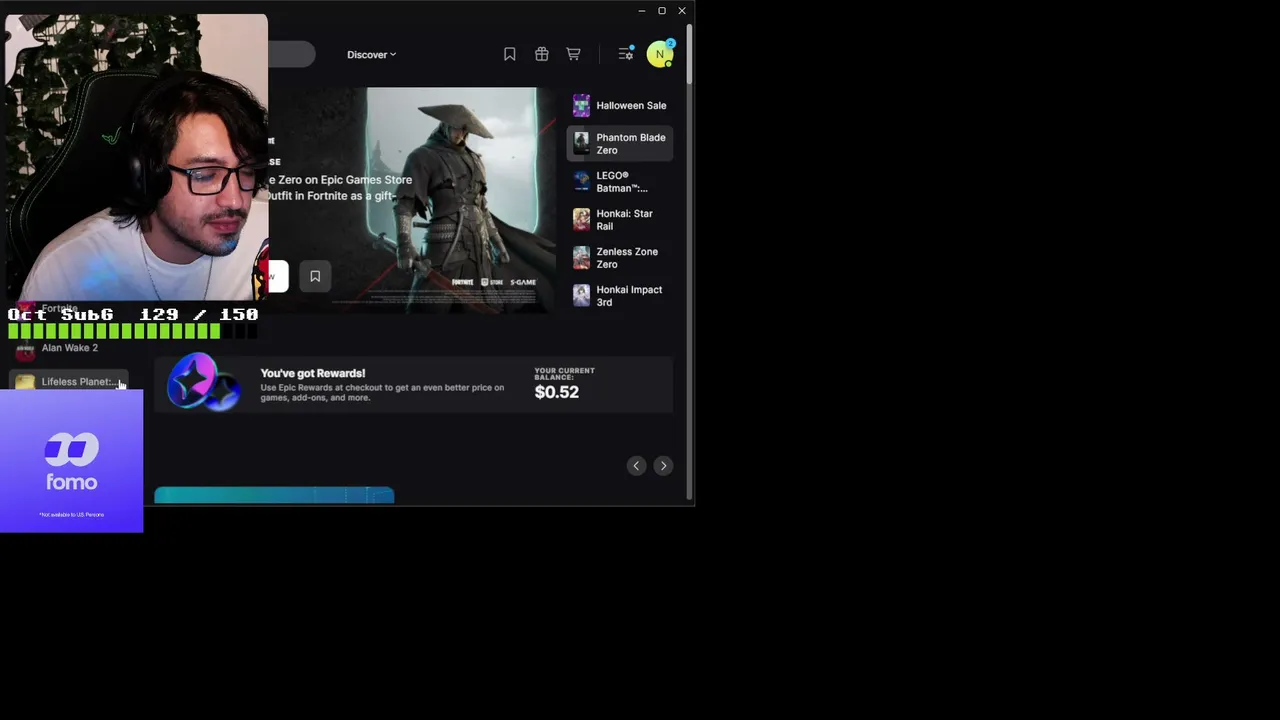Image resolution: width=1280 pixels, height=720 pixels.
Task: Click the Alan Wake 2 game icon
Action: point(25,349)
